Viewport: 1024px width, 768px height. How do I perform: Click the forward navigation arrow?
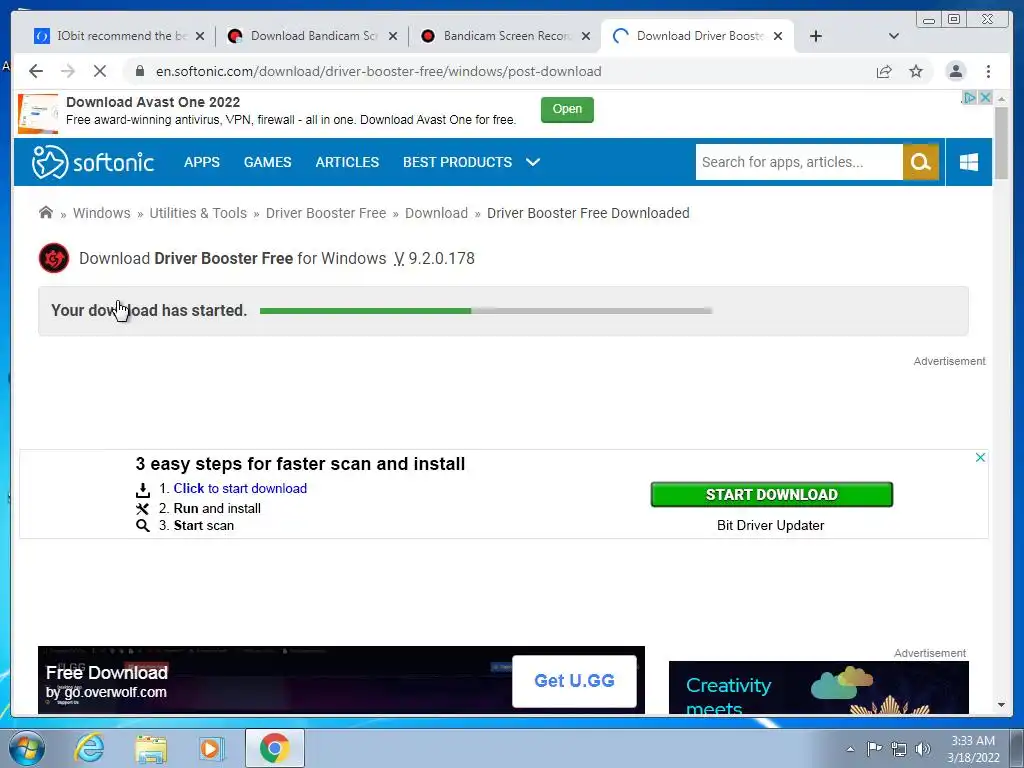68,71
